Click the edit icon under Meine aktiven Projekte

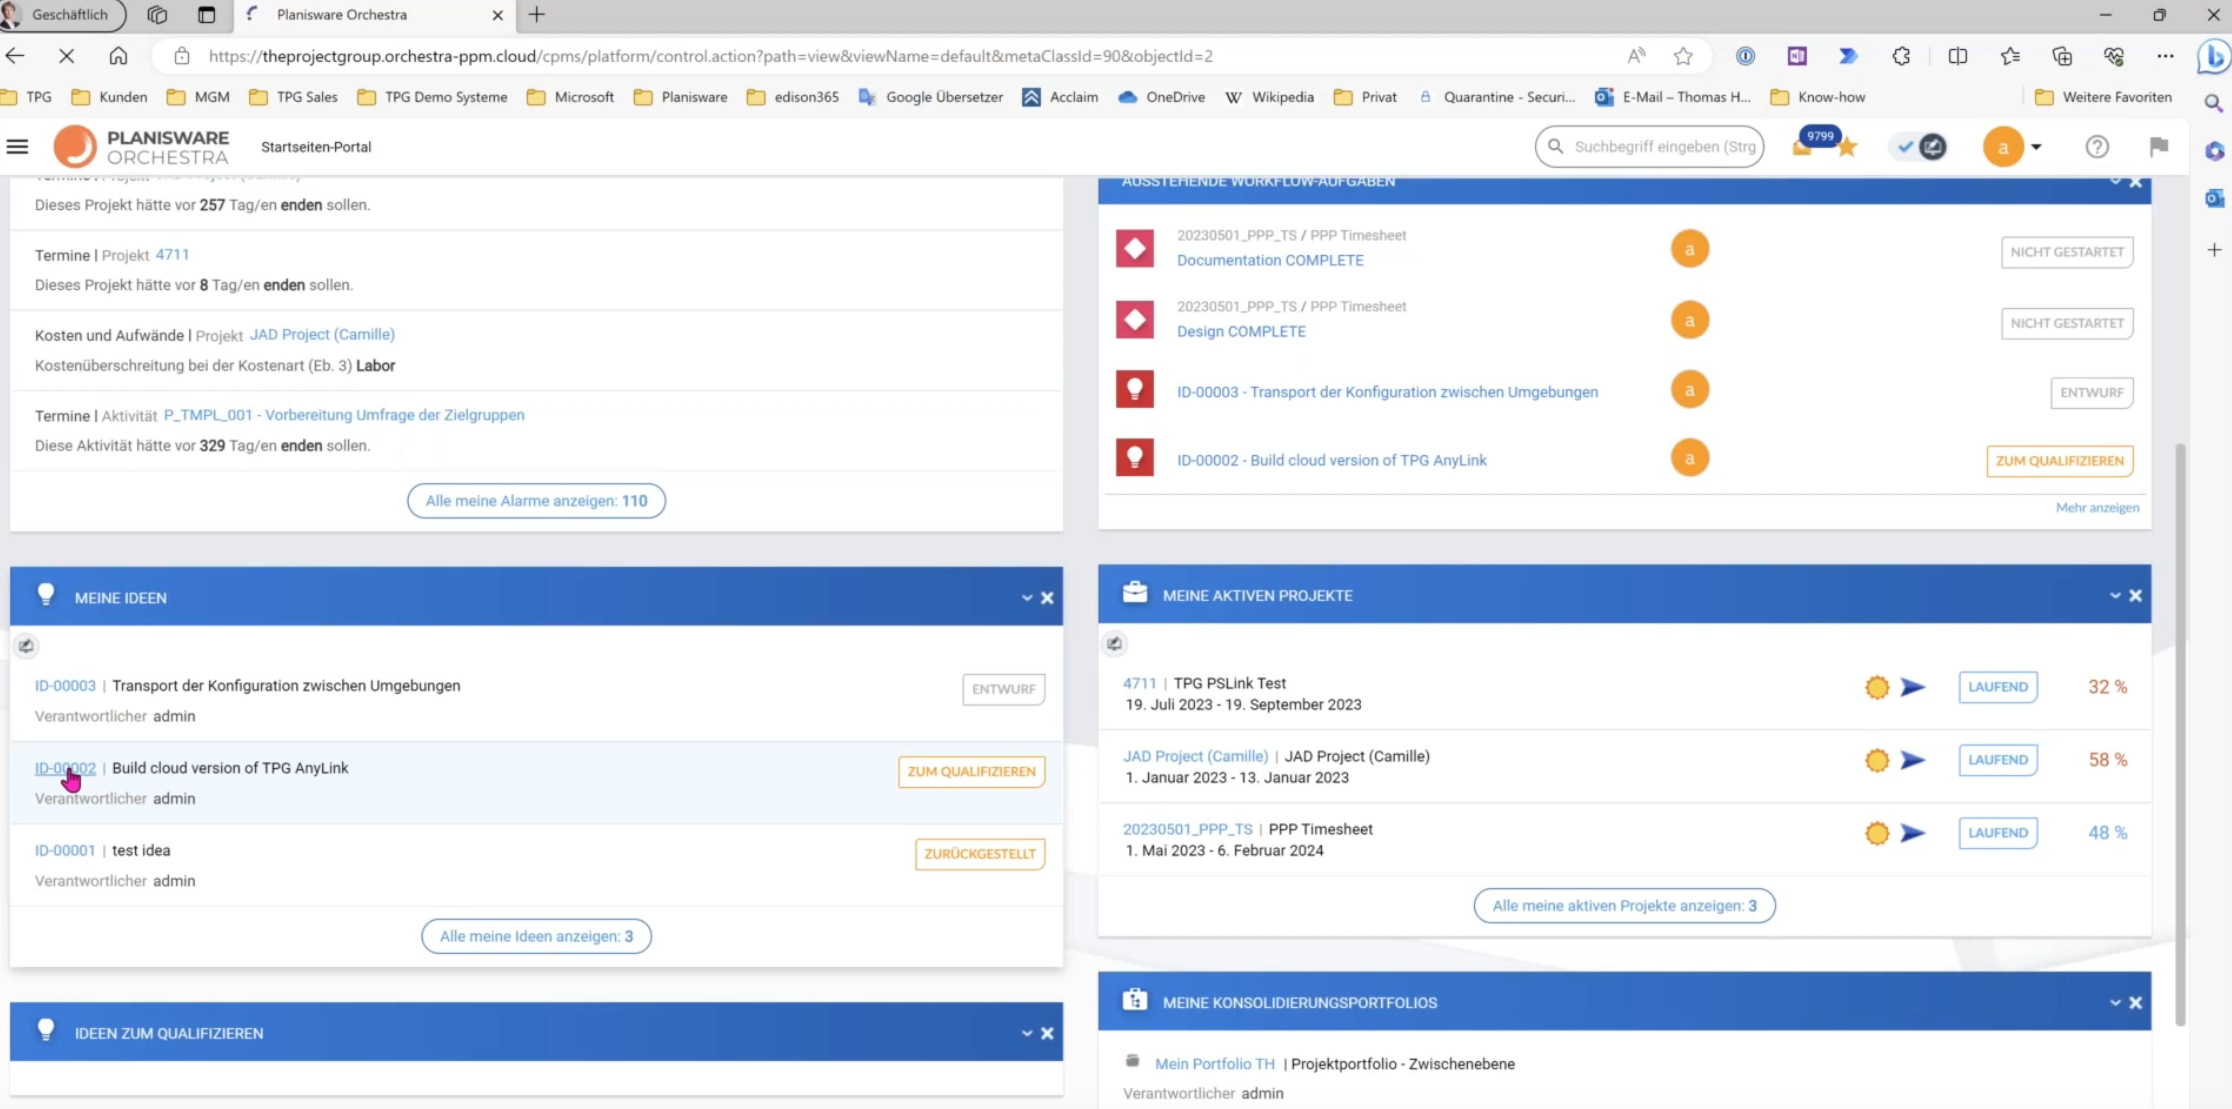[x=1114, y=644]
